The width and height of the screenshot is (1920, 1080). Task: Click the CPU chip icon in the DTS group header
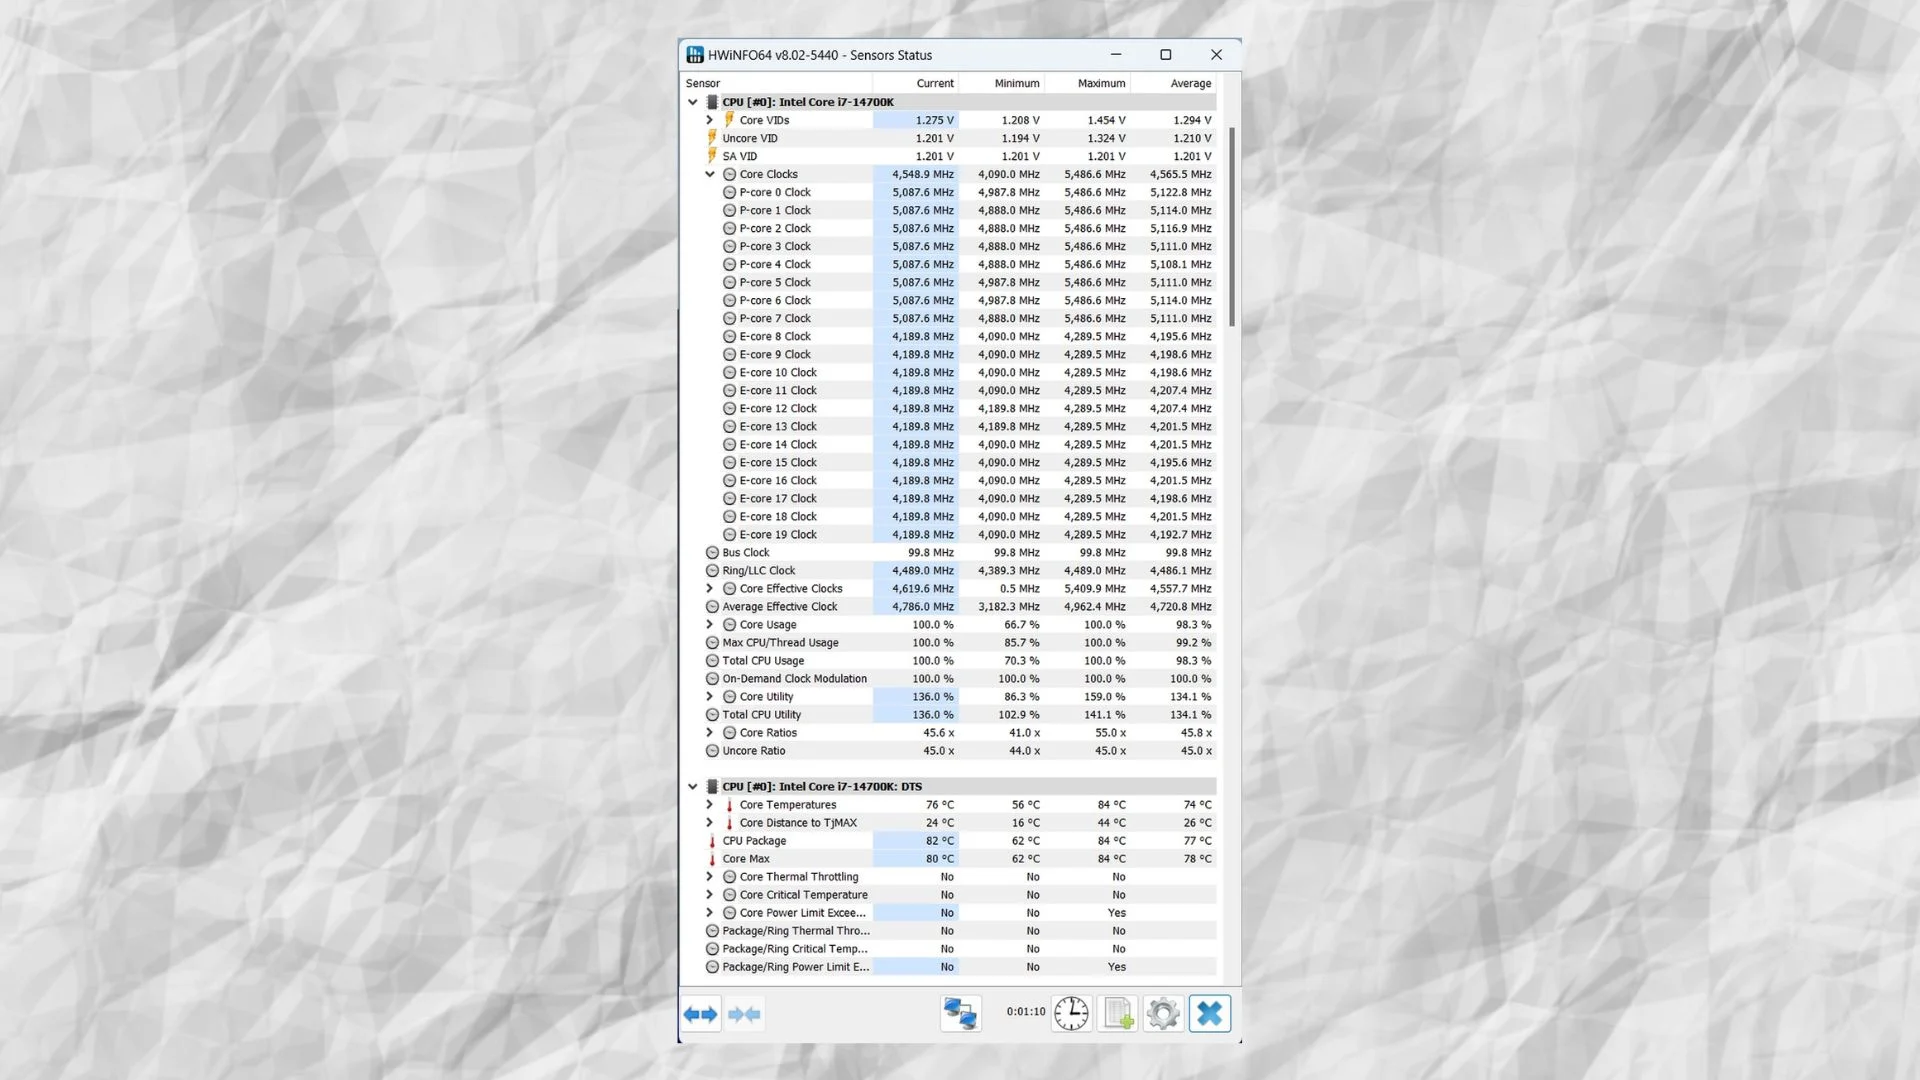[x=712, y=787]
